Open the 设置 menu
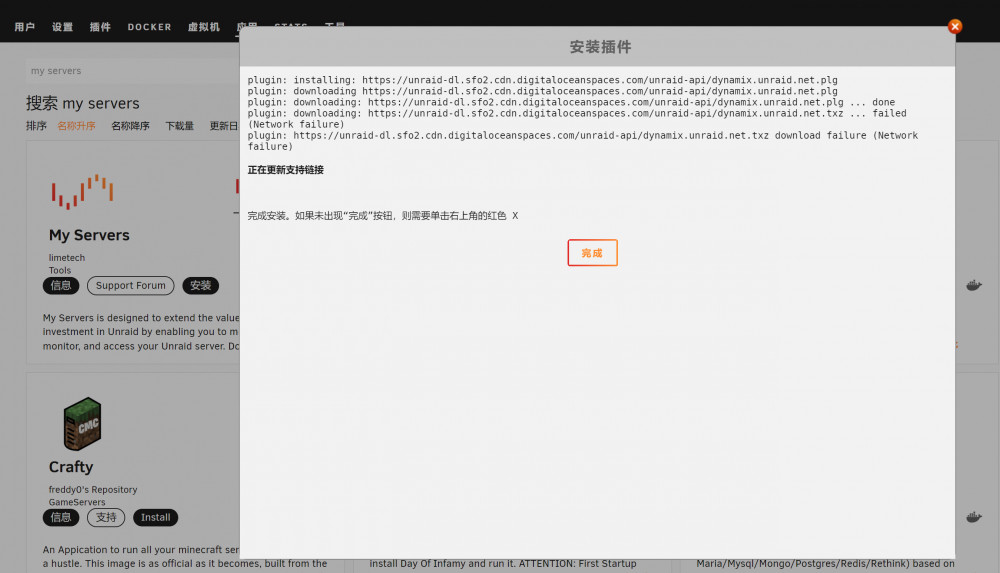Viewport: 1000px width, 573px height. click(62, 27)
